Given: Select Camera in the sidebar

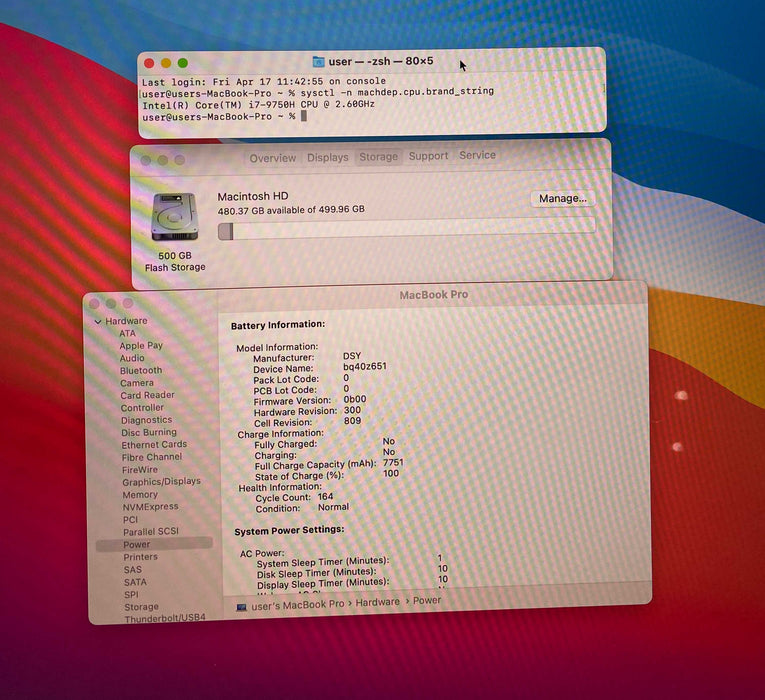Looking at the screenshot, I should [x=137, y=383].
